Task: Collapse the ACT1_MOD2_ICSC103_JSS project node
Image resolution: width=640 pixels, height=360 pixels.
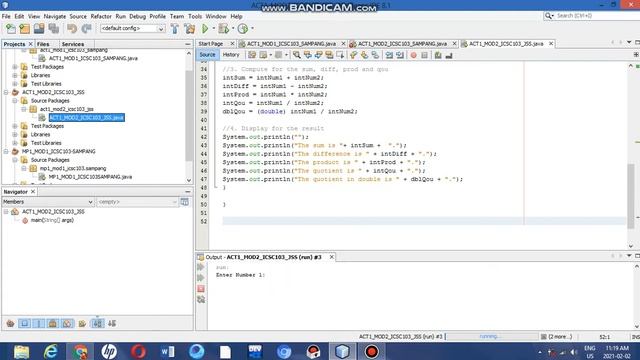Action: click(x=6, y=92)
